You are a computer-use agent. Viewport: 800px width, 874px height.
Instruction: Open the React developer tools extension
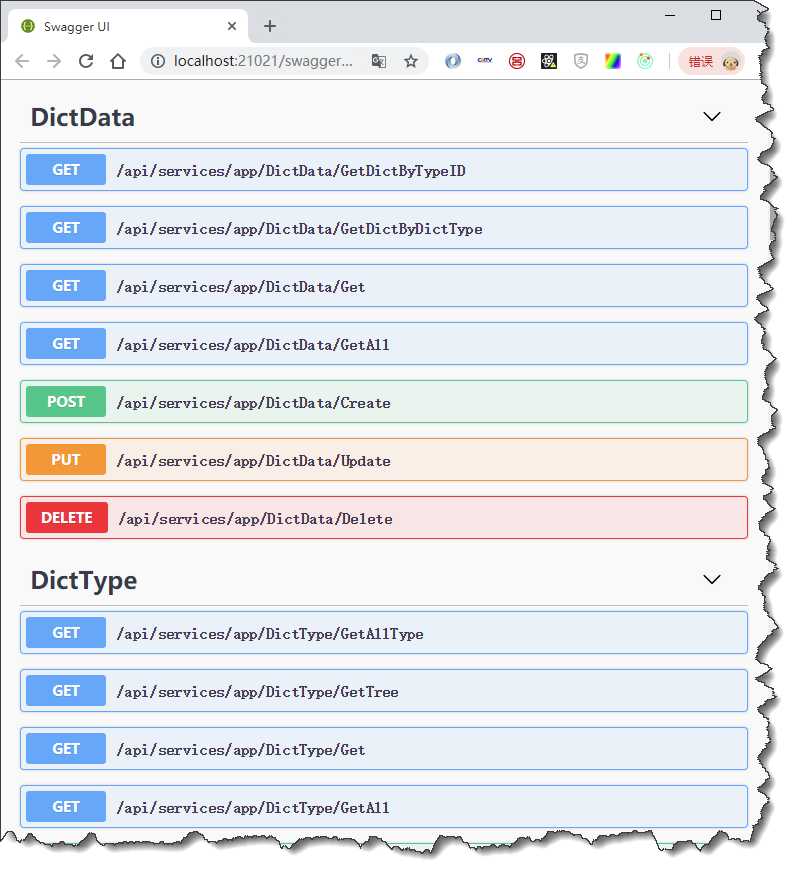click(x=549, y=61)
